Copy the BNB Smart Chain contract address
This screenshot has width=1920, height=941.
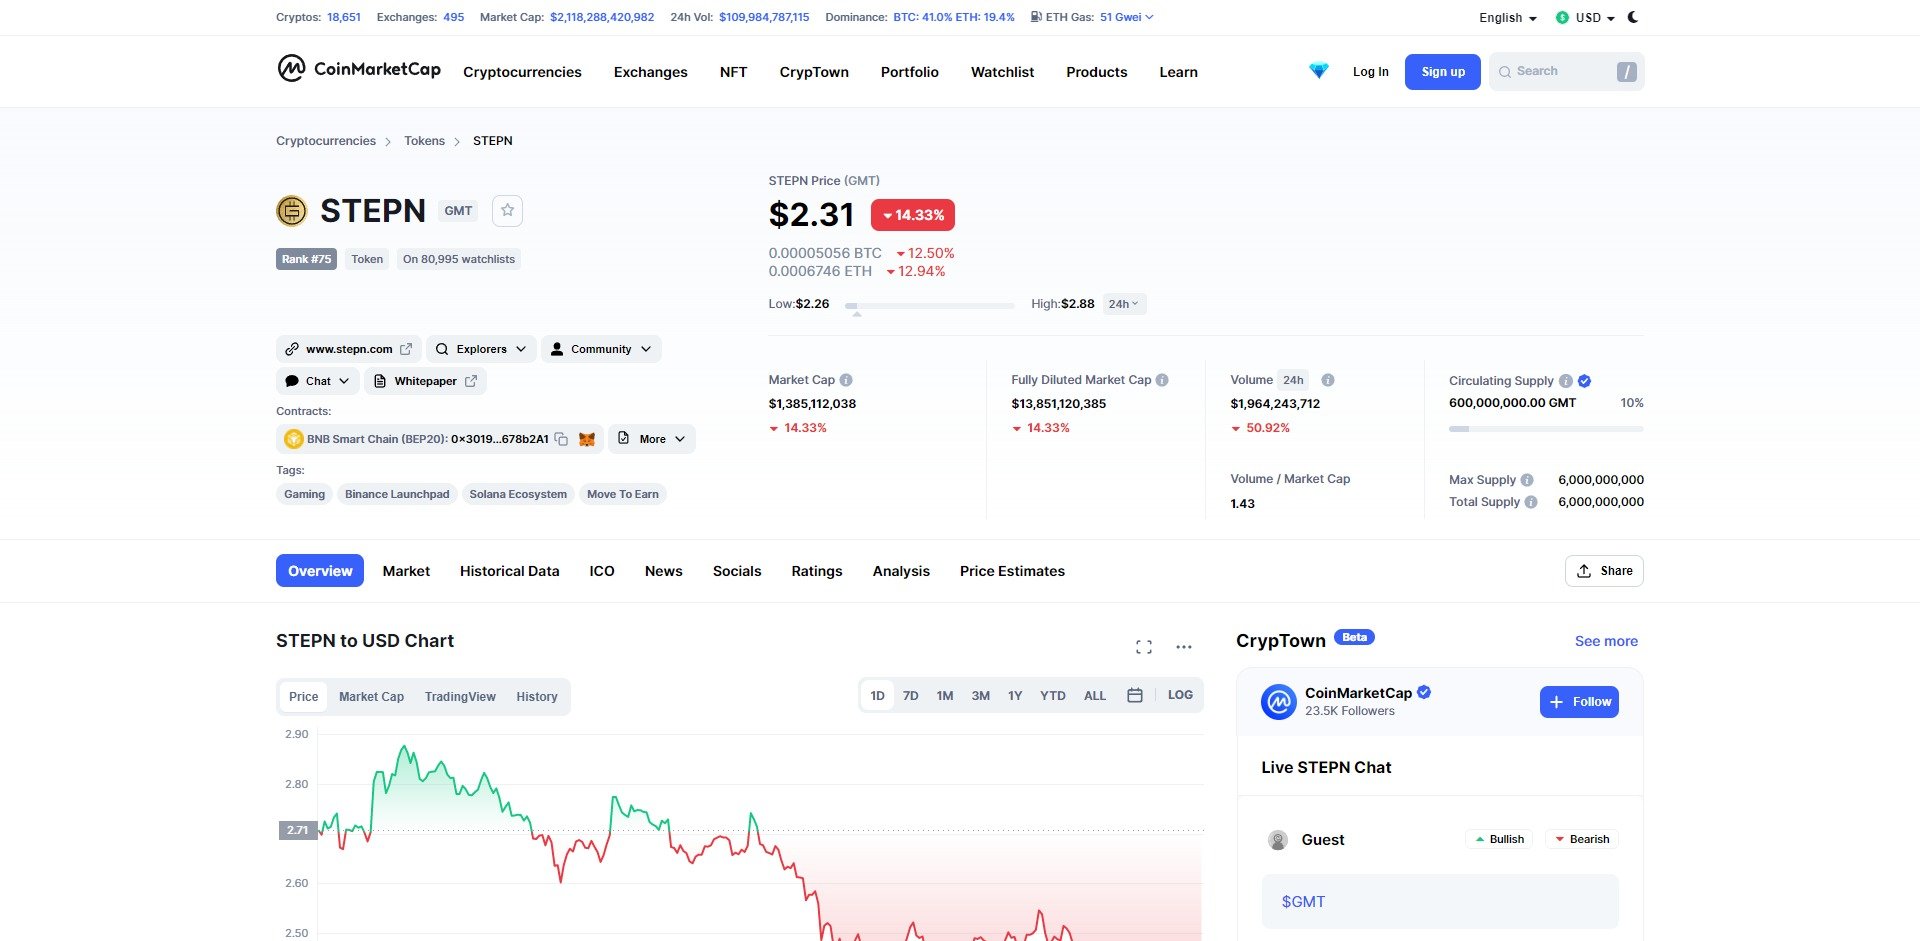[562, 439]
